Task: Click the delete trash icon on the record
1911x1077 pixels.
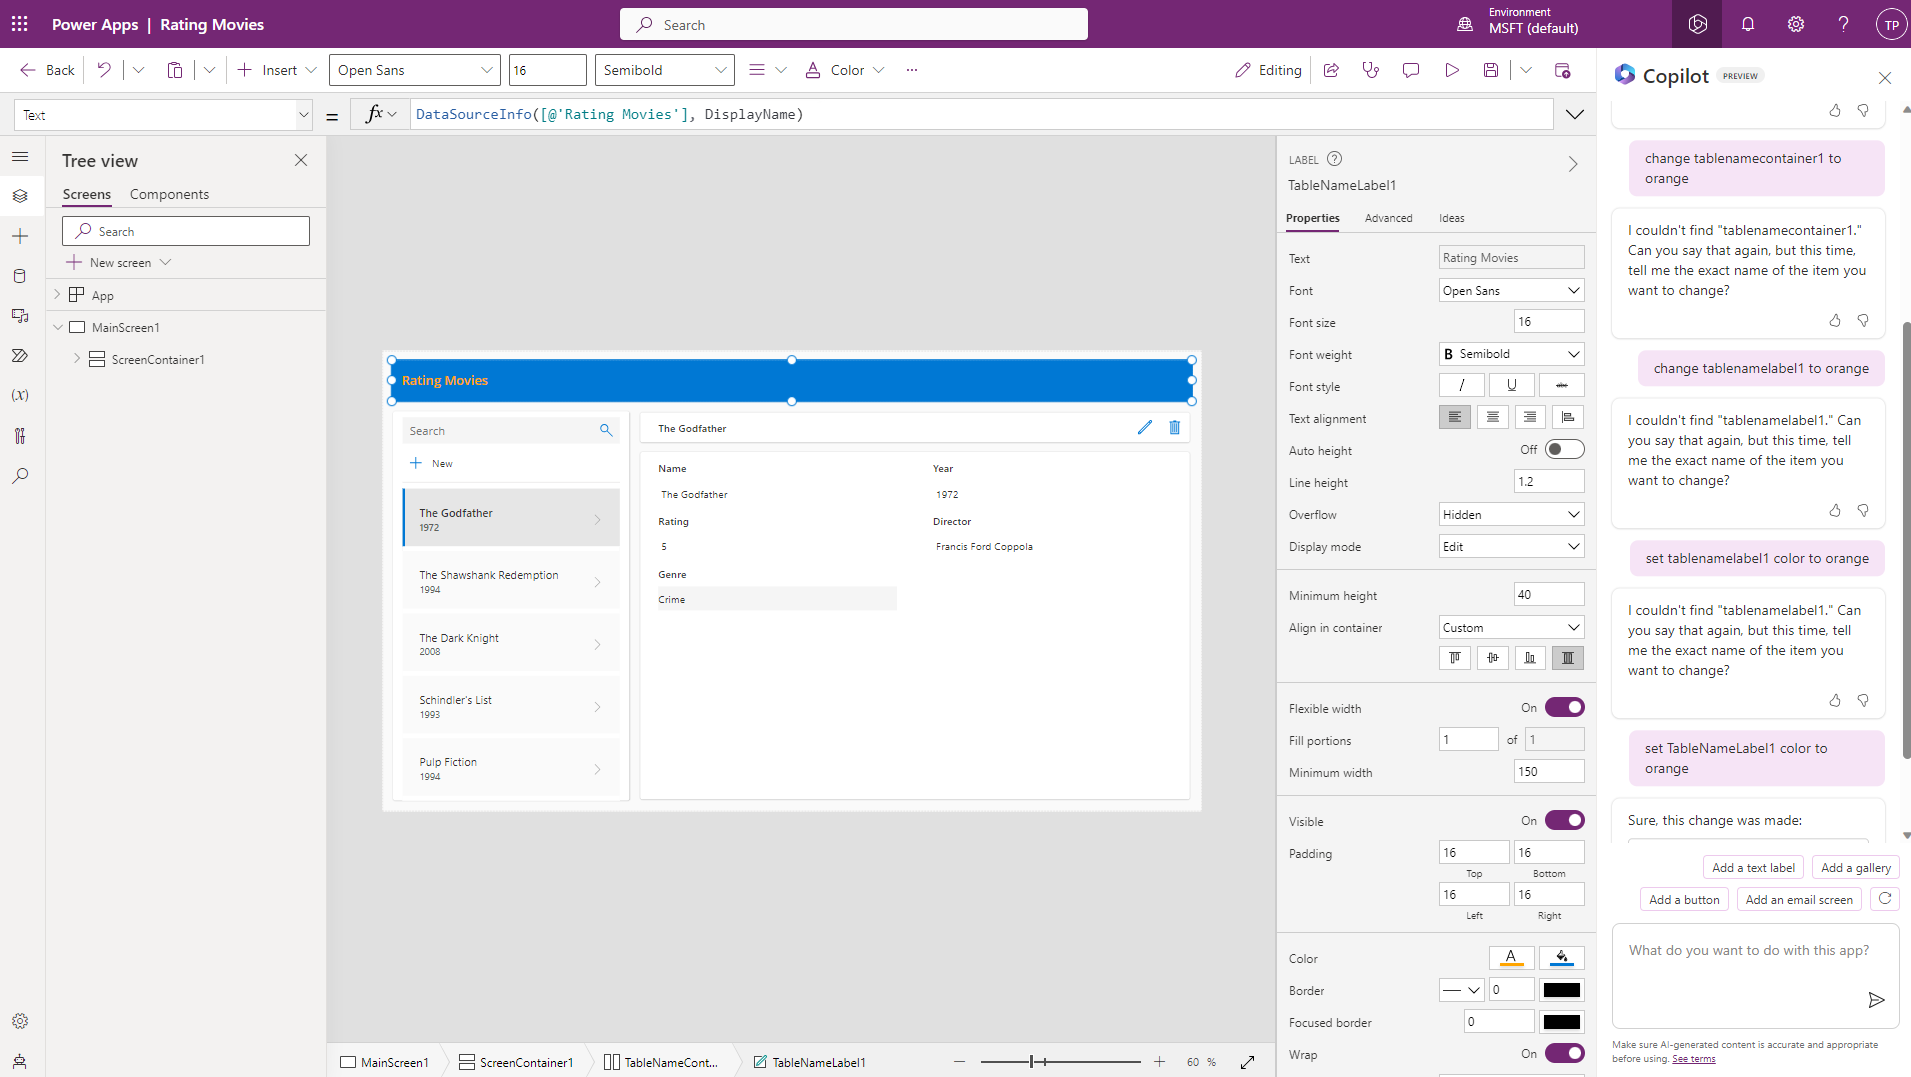Action: [x=1175, y=428]
